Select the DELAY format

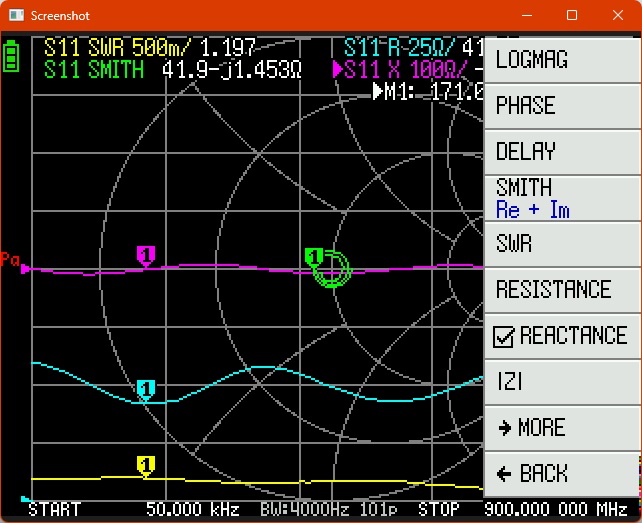point(562,151)
